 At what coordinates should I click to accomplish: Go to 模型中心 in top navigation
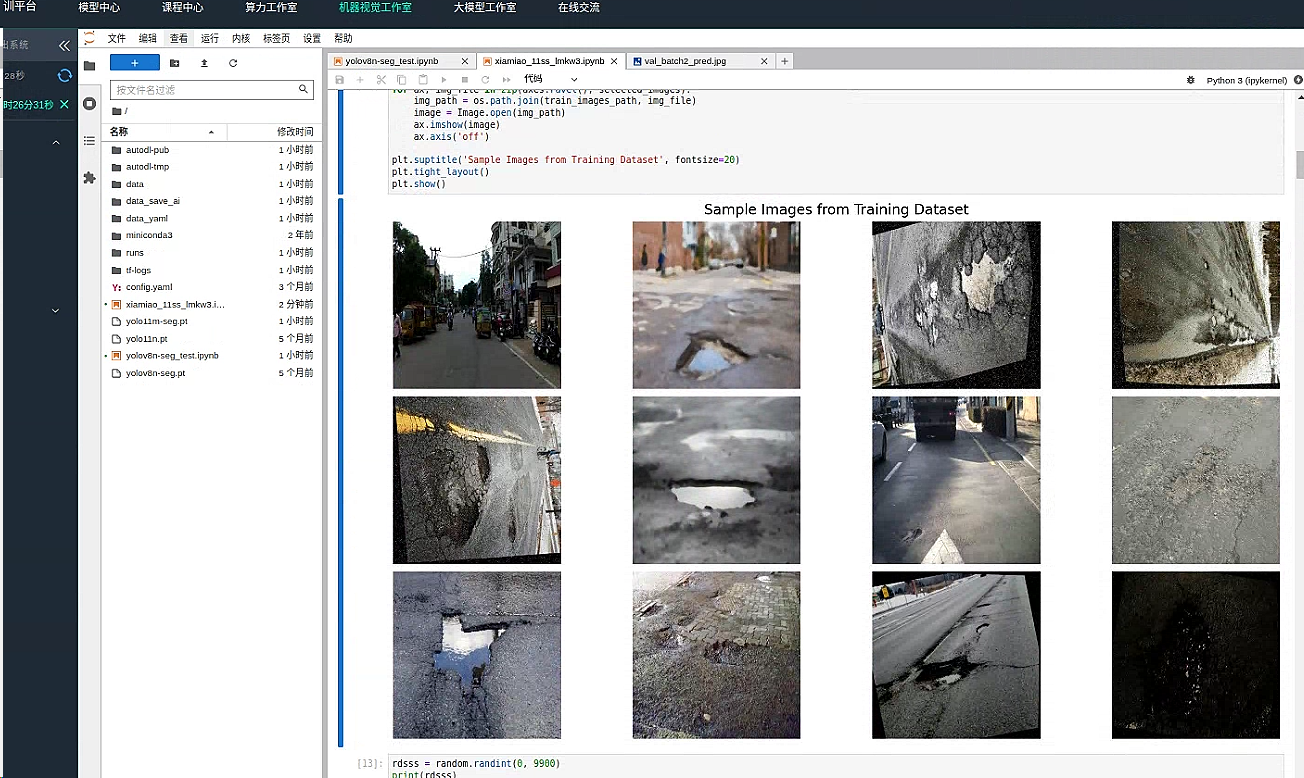99,7
